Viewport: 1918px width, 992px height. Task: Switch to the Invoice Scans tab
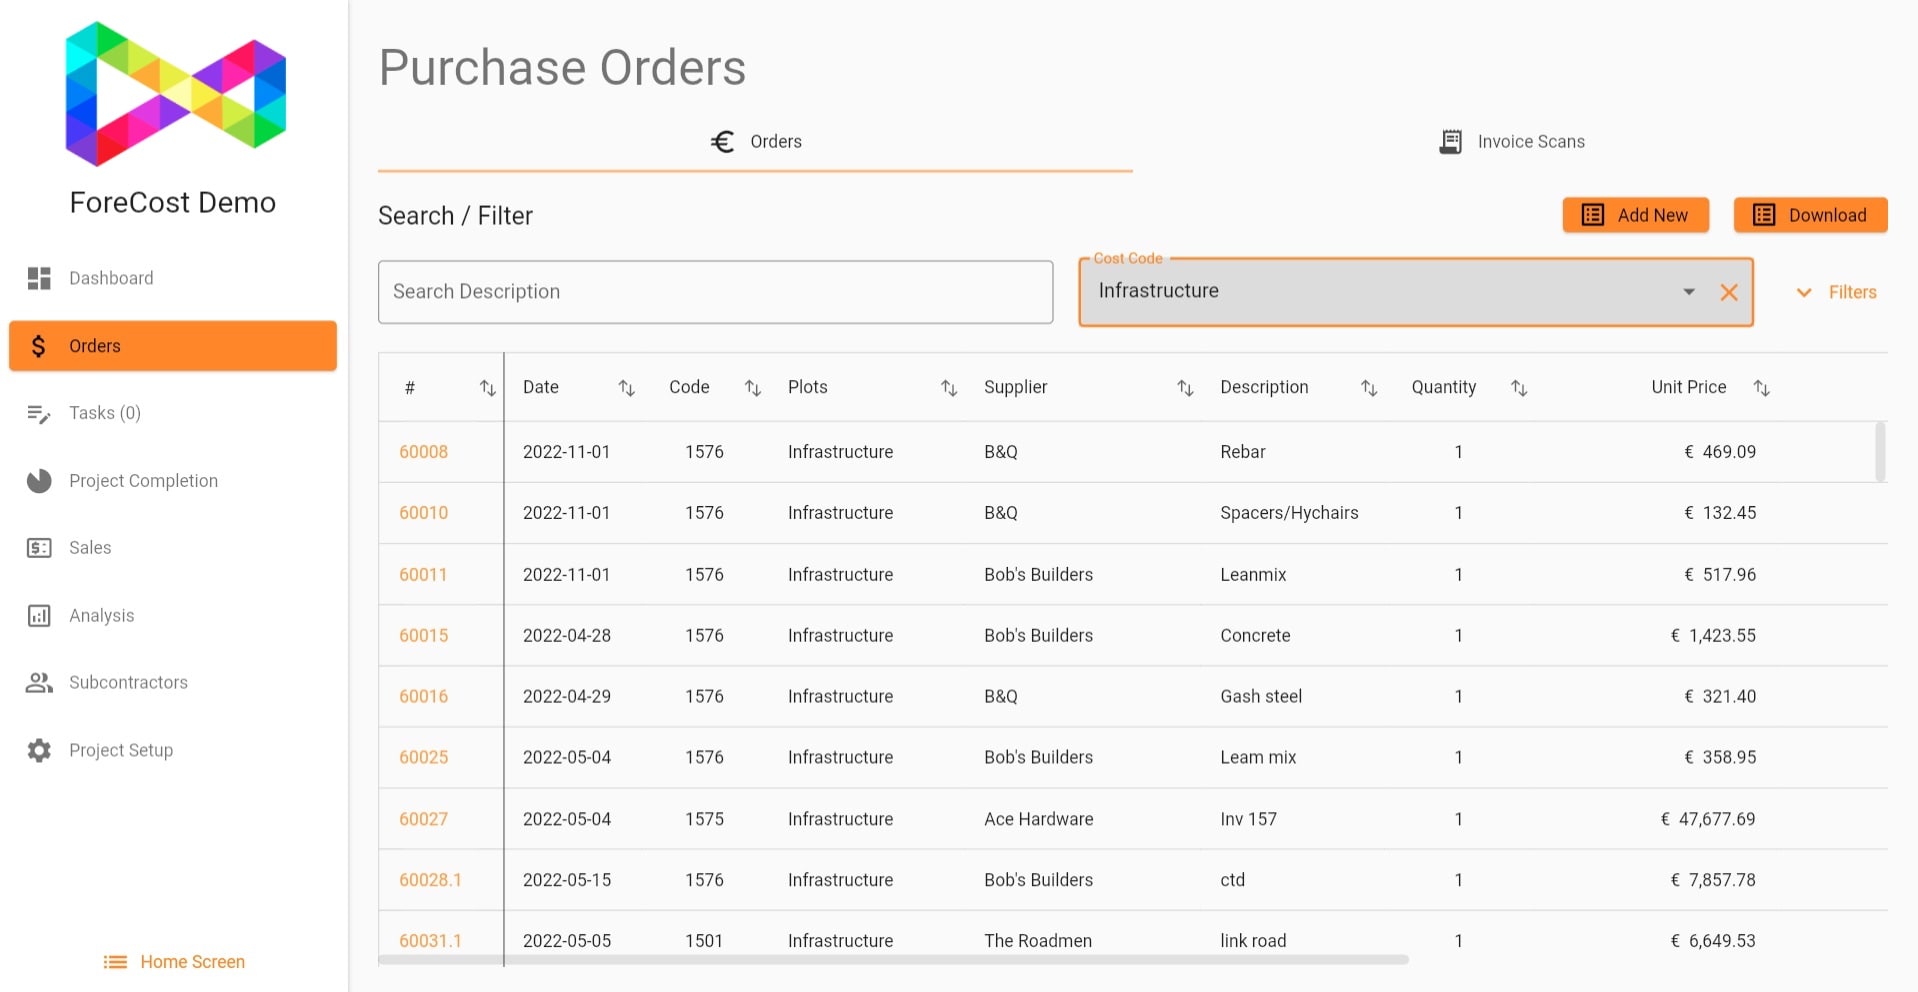1511,142
